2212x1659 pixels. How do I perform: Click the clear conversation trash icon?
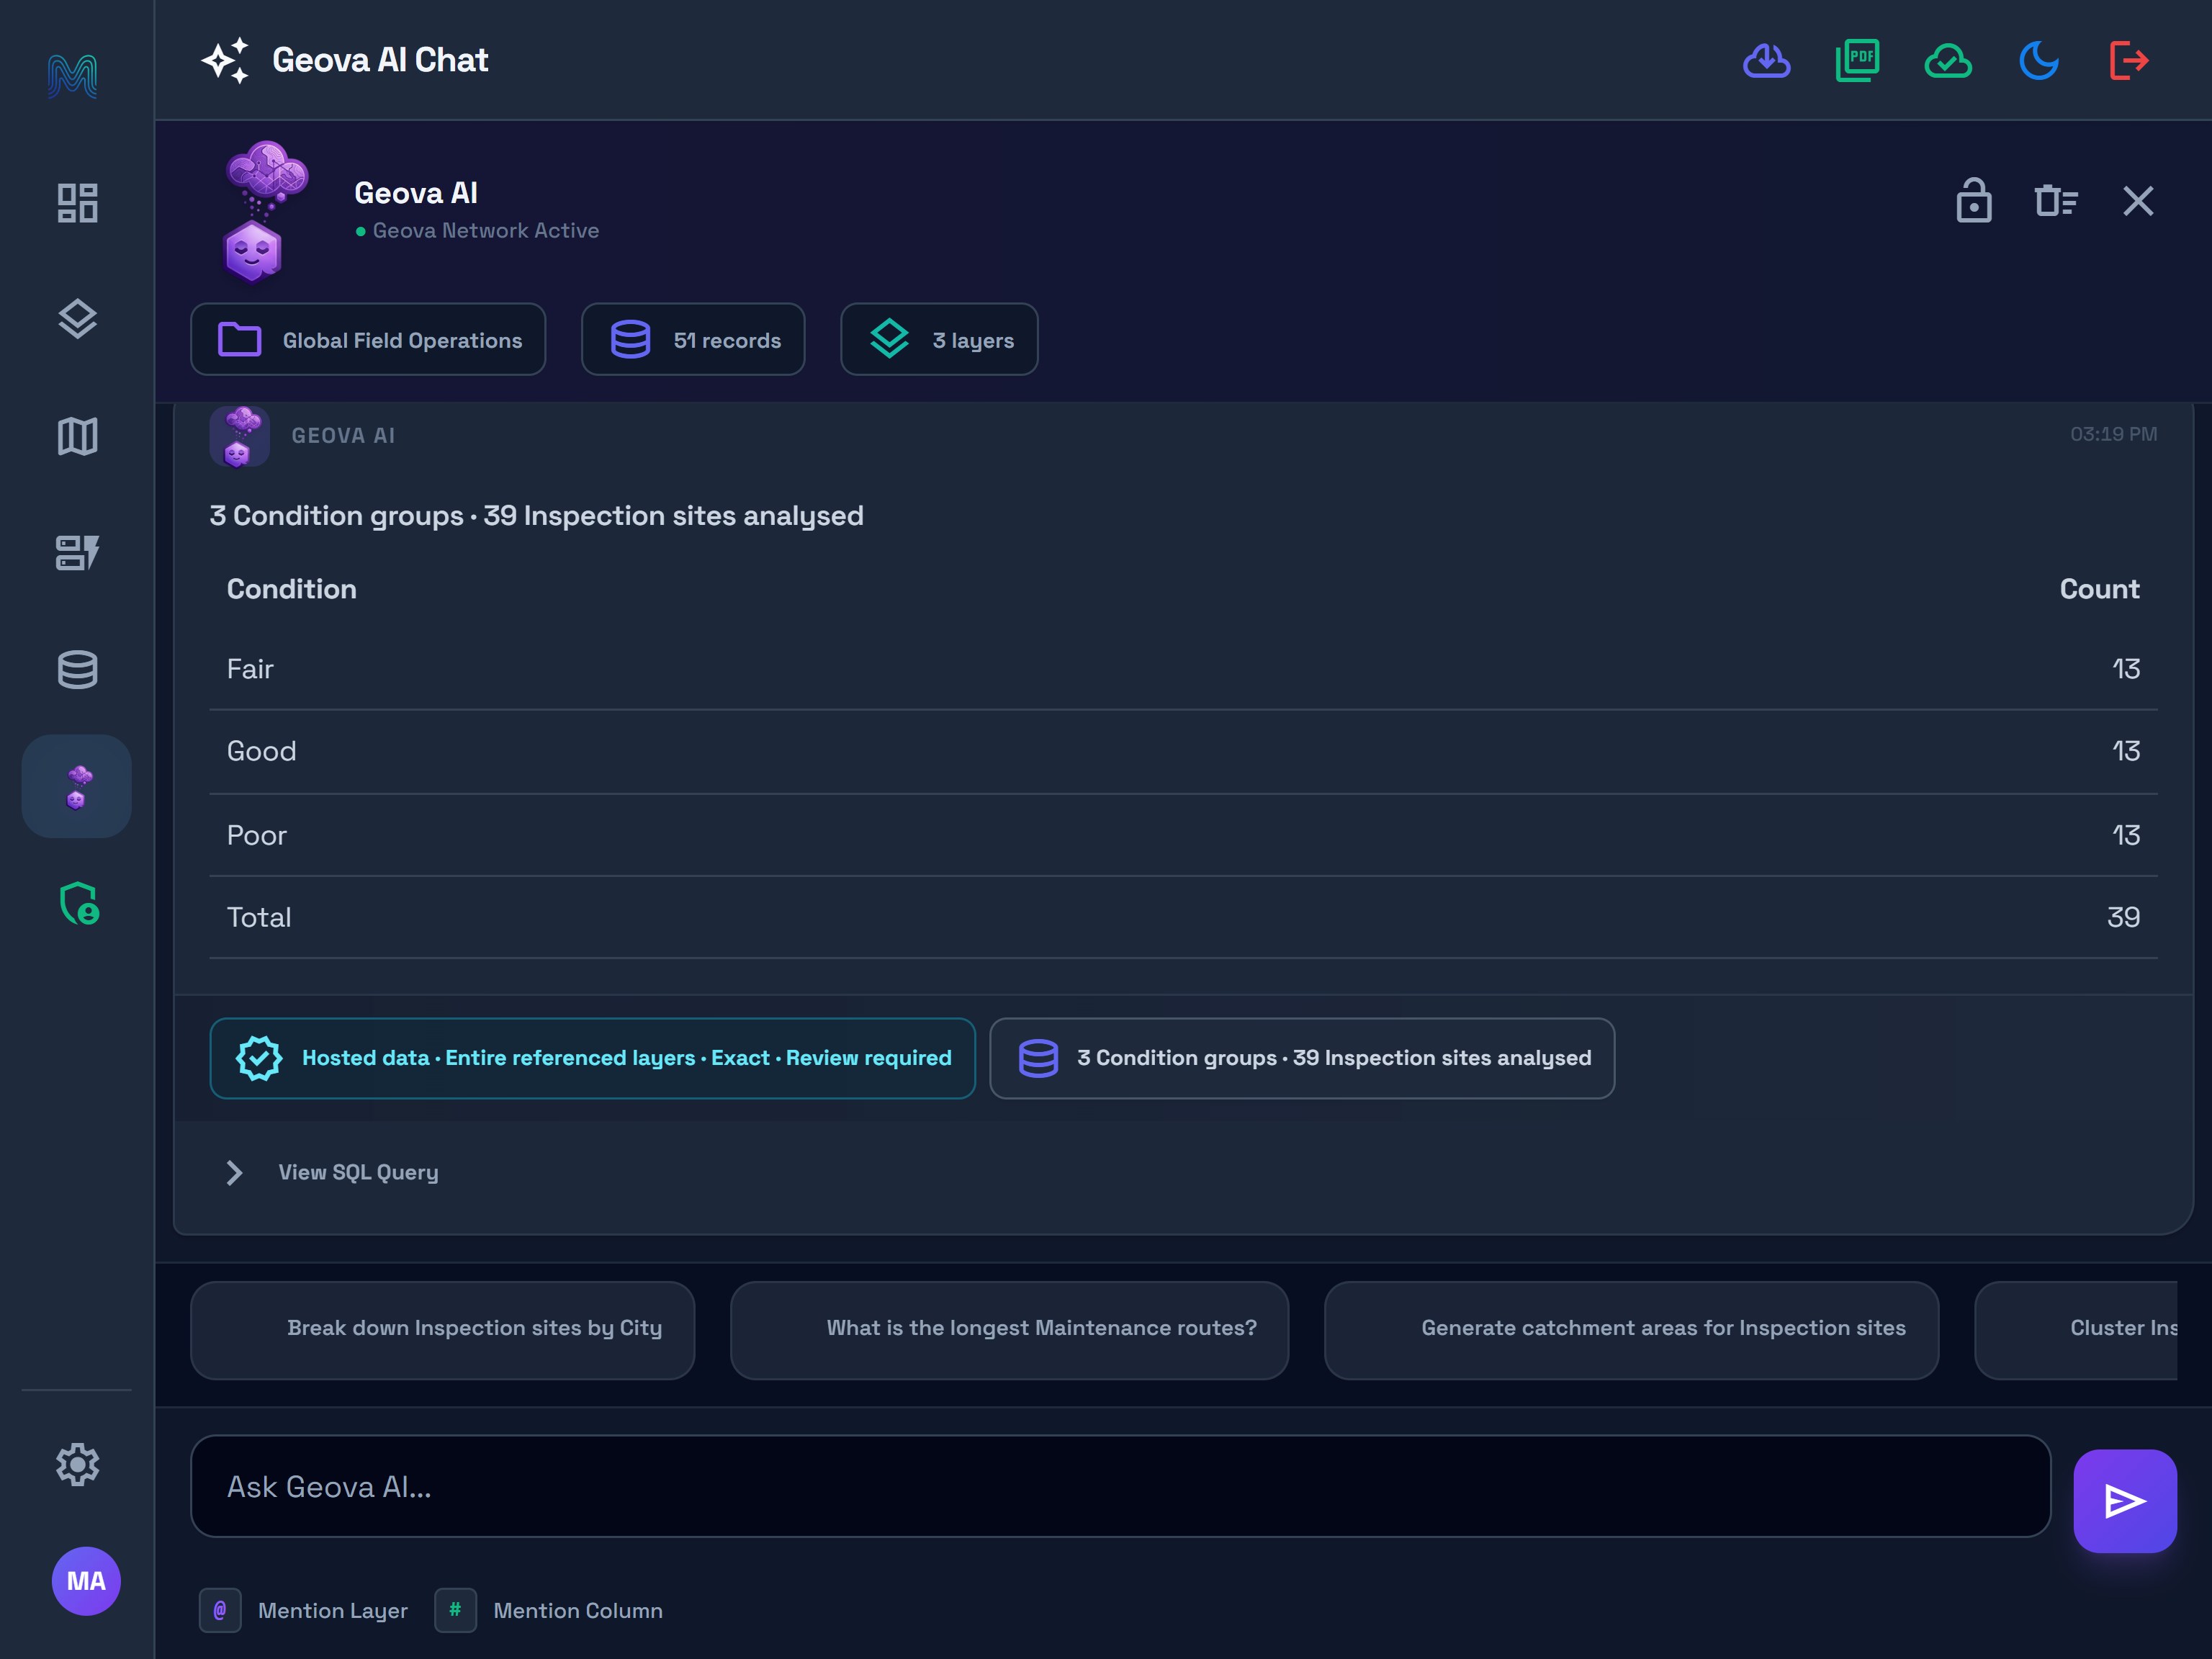[x=2056, y=201]
